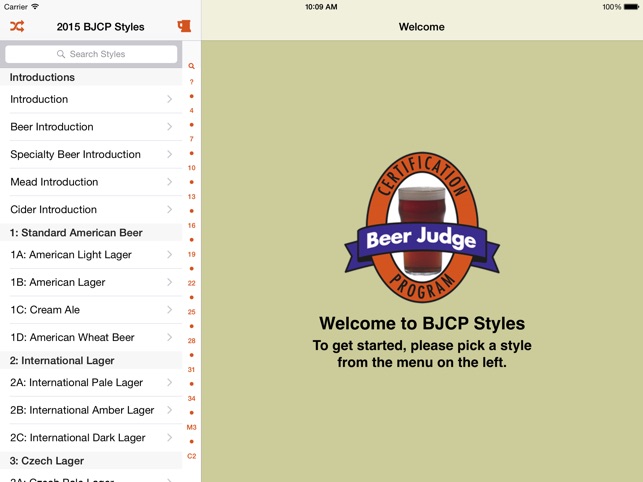Jump to index entry 13

click(192, 196)
